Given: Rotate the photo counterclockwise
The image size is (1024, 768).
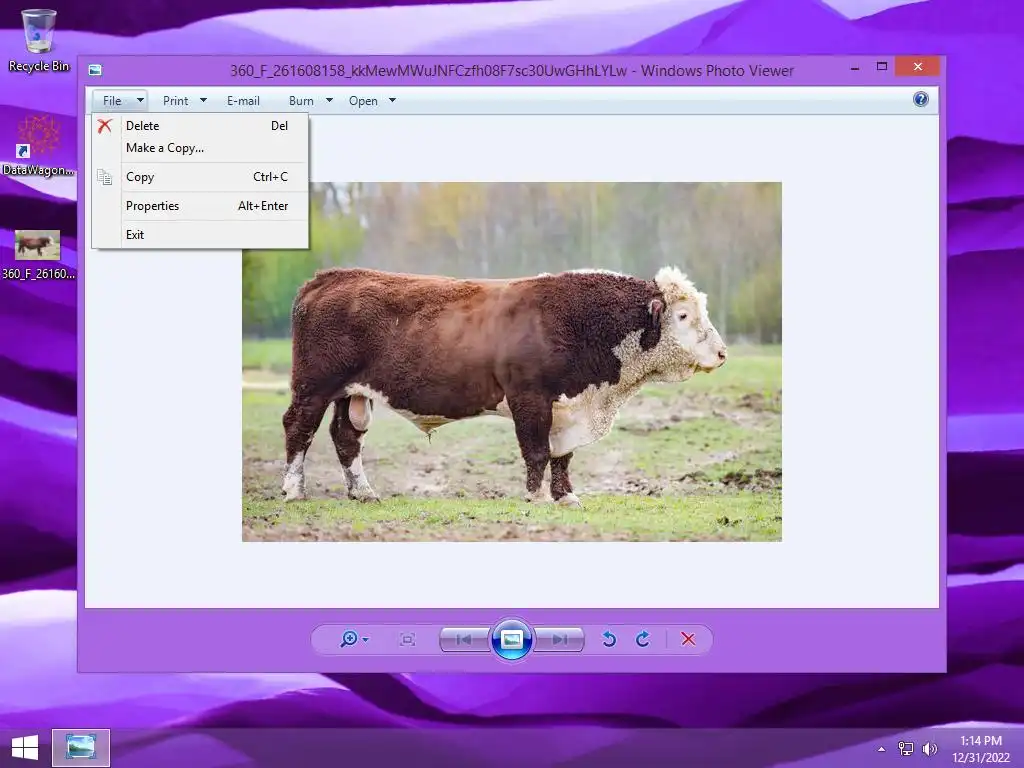Looking at the screenshot, I should (609, 639).
